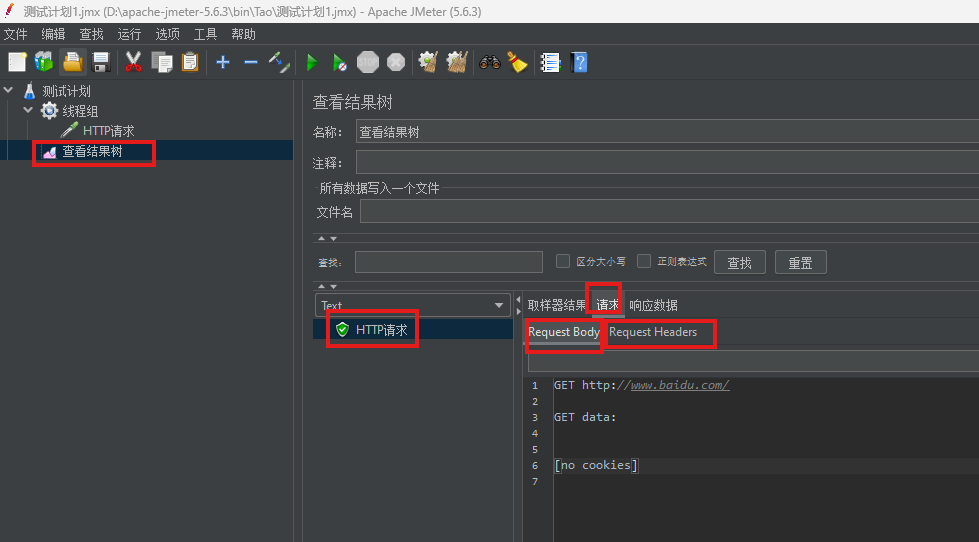Open the 选项 menu
The width and height of the screenshot is (979, 542).
point(167,34)
